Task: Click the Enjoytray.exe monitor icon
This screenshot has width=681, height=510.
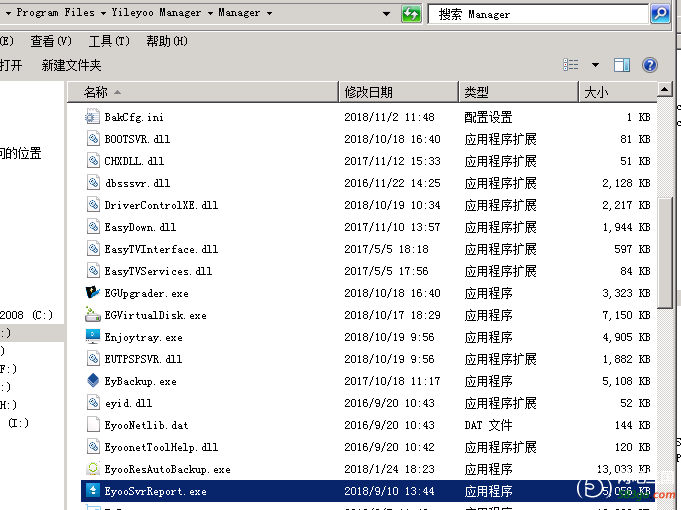Action: point(93,337)
